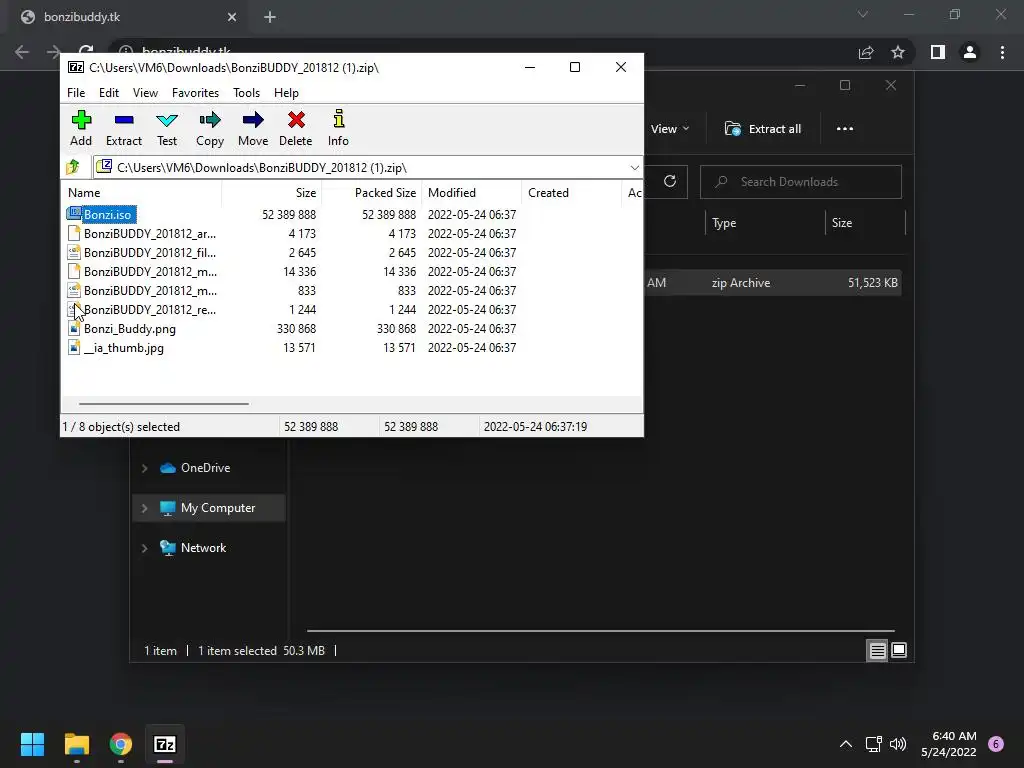1024x768 pixels.
Task: Open the Edit menu in 7-Zip
Action: pos(108,93)
